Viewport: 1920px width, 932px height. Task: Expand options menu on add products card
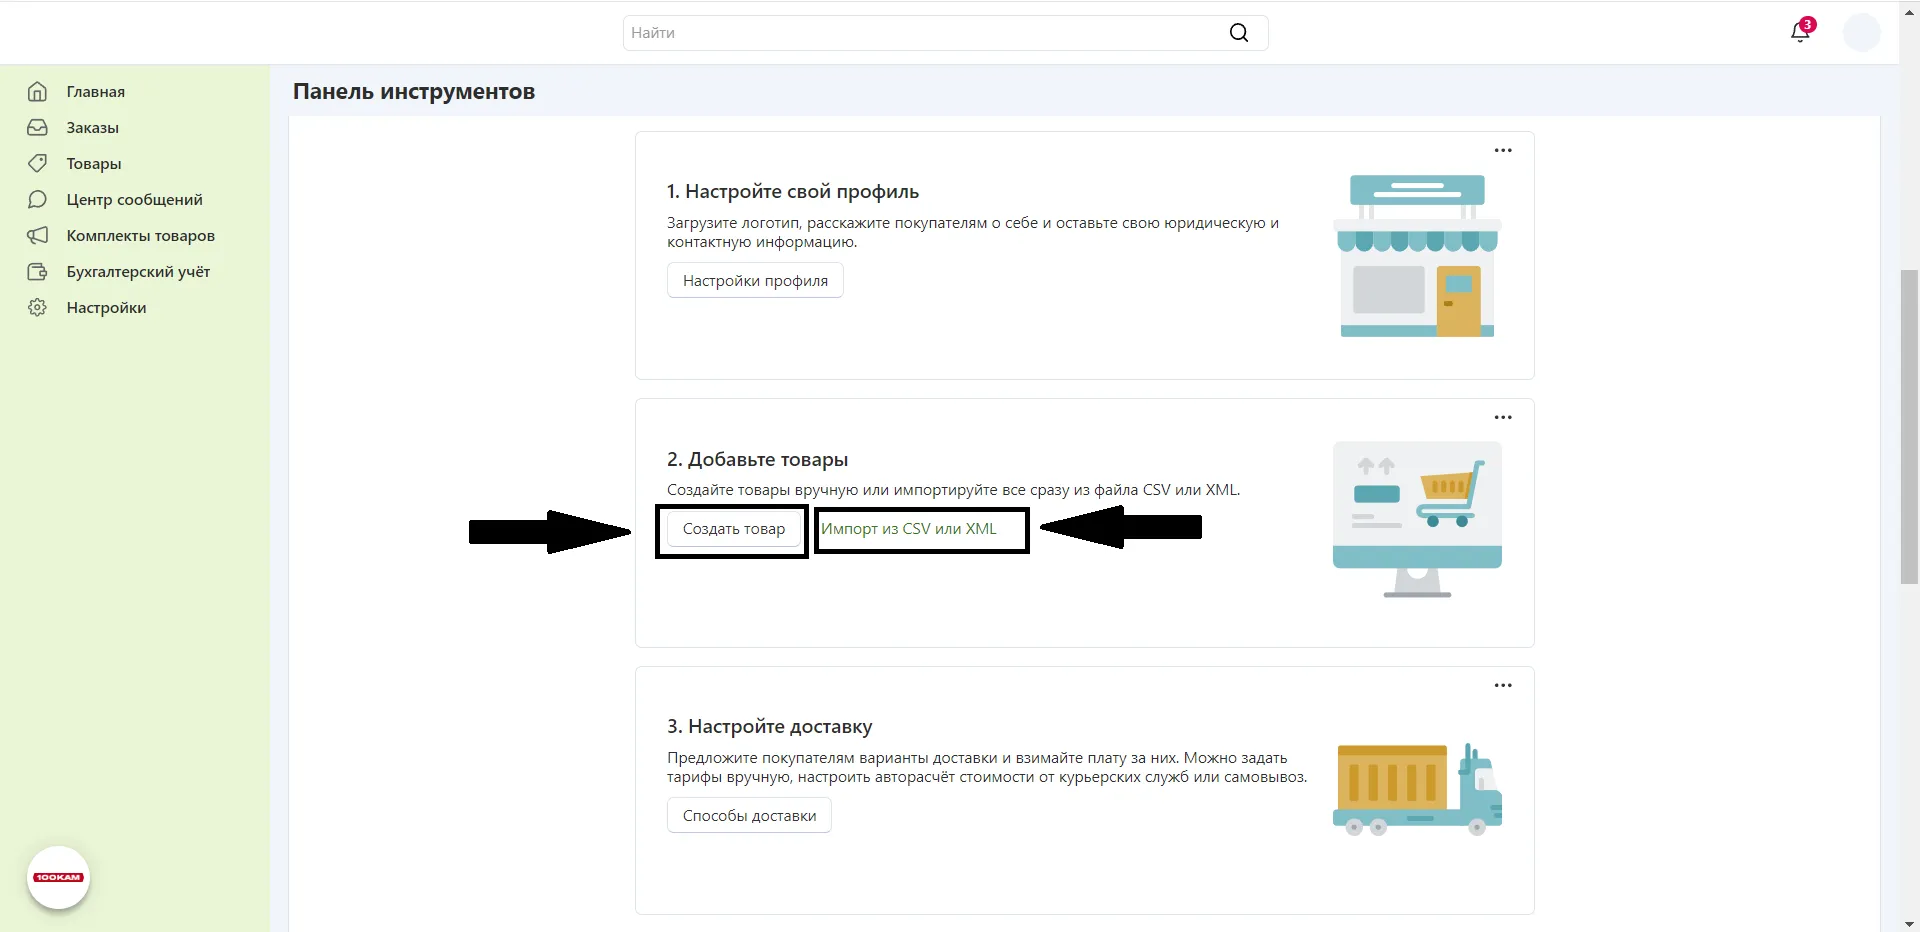(1502, 418)
